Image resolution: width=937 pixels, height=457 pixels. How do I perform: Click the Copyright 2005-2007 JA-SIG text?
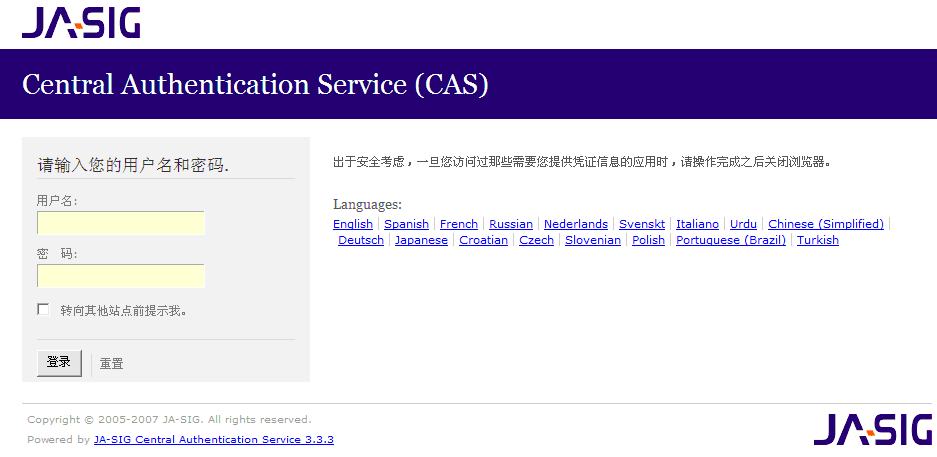169,419
